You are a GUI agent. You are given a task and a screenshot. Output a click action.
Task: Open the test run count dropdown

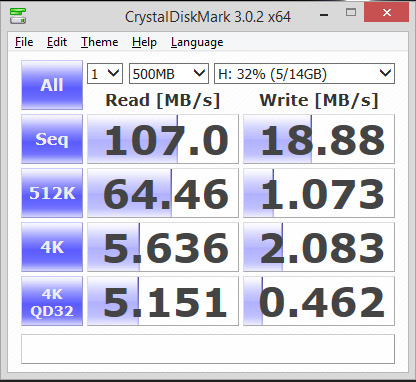pos(105,73)
